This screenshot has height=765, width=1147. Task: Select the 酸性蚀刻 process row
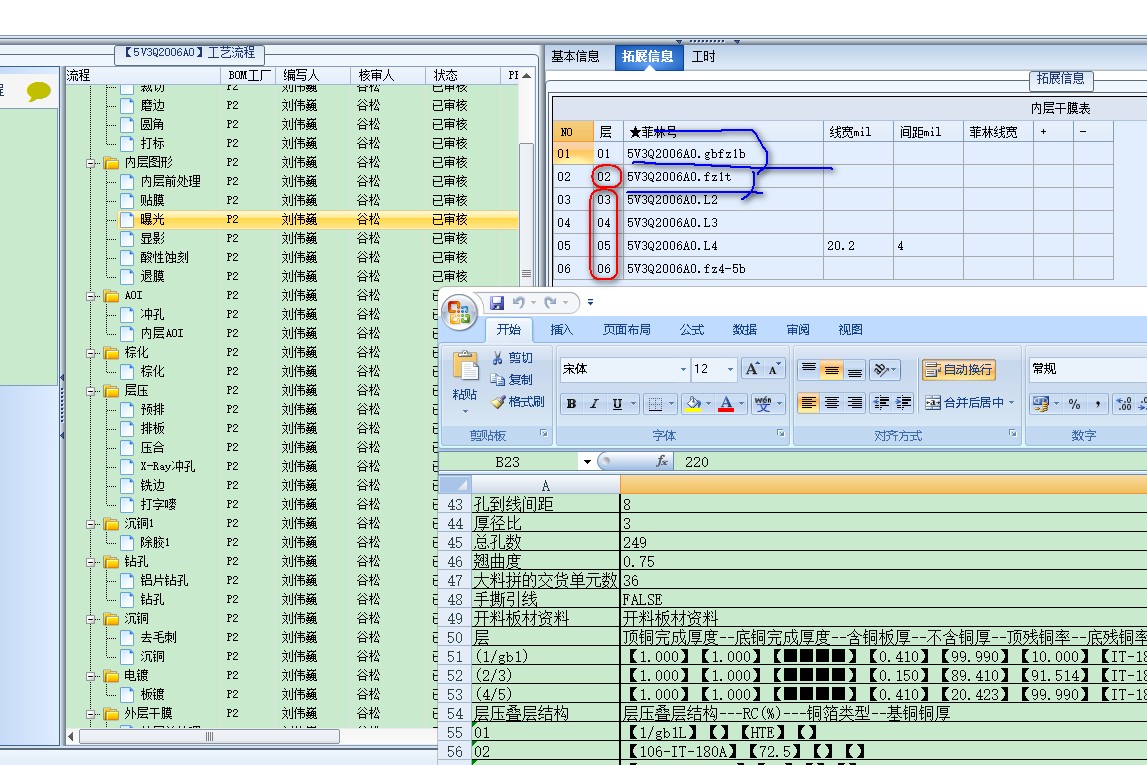click(x=293, y=257)
